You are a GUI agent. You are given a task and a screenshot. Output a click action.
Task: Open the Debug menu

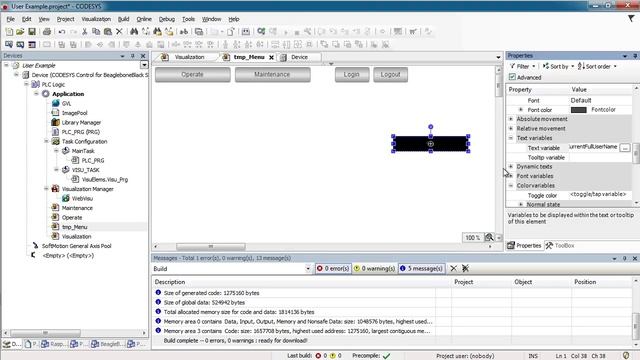[x=167, y=19]
